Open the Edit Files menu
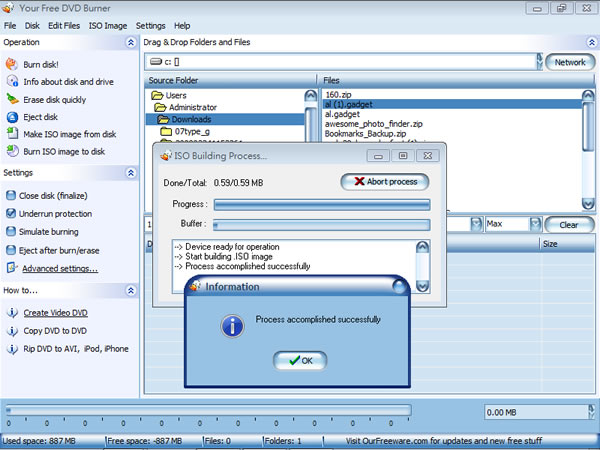Image resolution: width=600 pixels, height=450 pixels. click(65, 25)
